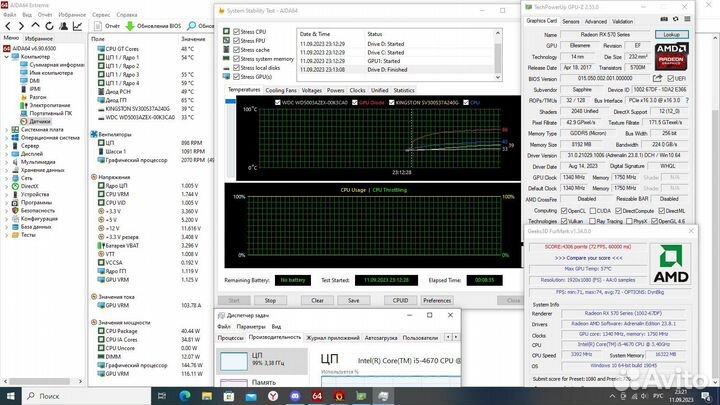Collapse the Компьютер tree node

pyautogui.click(x=7, y=57)
